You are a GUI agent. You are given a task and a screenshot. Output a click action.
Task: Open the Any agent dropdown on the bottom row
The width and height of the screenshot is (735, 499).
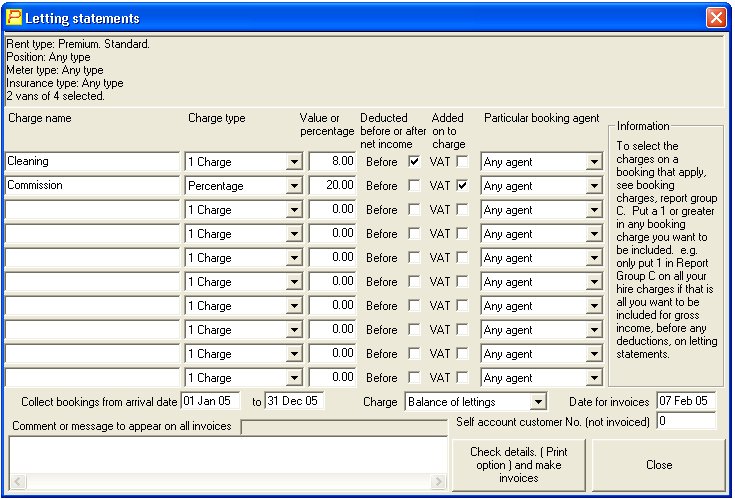[594, 378]
